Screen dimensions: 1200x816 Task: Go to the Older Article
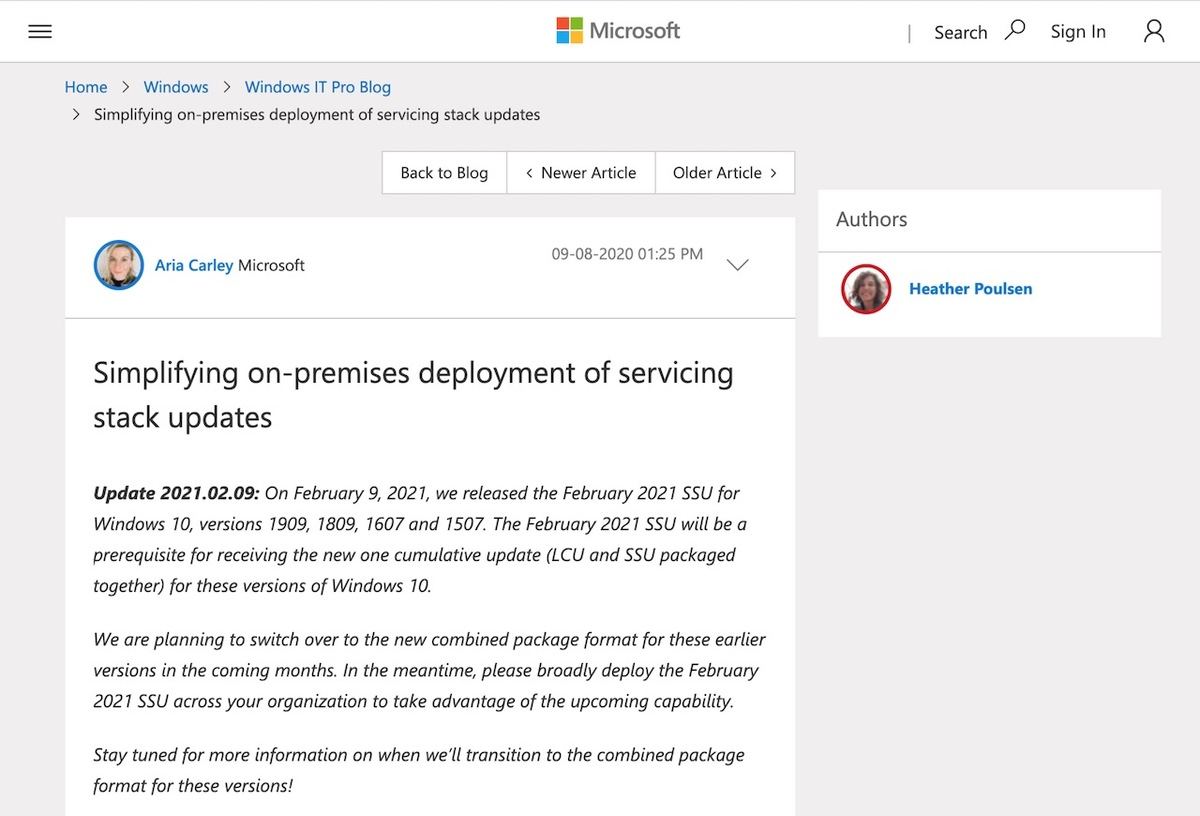(725, 172)
